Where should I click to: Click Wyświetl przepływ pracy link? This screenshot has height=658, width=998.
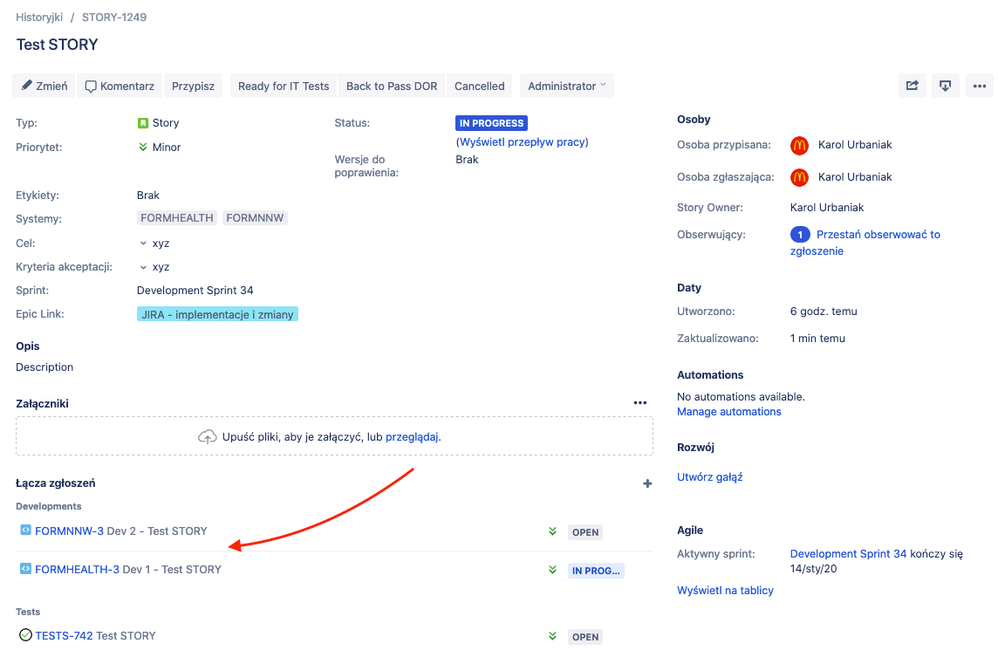click(x=522, y=142)
